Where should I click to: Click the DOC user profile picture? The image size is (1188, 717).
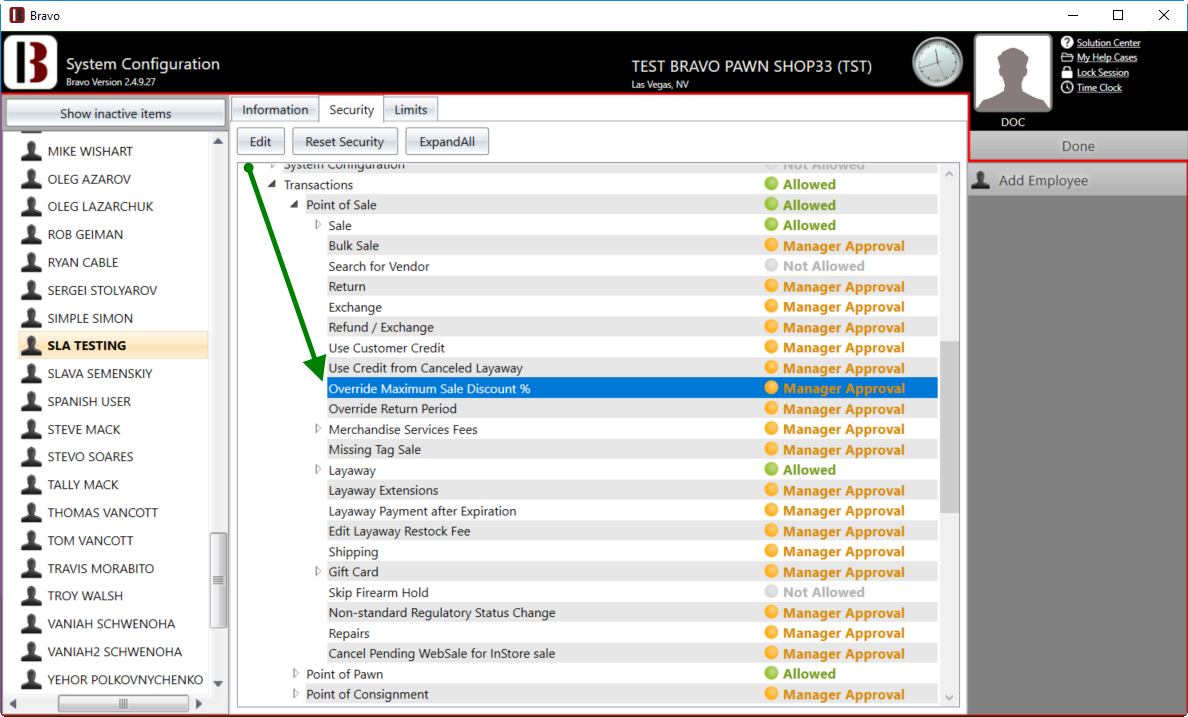(x=1013, y=74)
